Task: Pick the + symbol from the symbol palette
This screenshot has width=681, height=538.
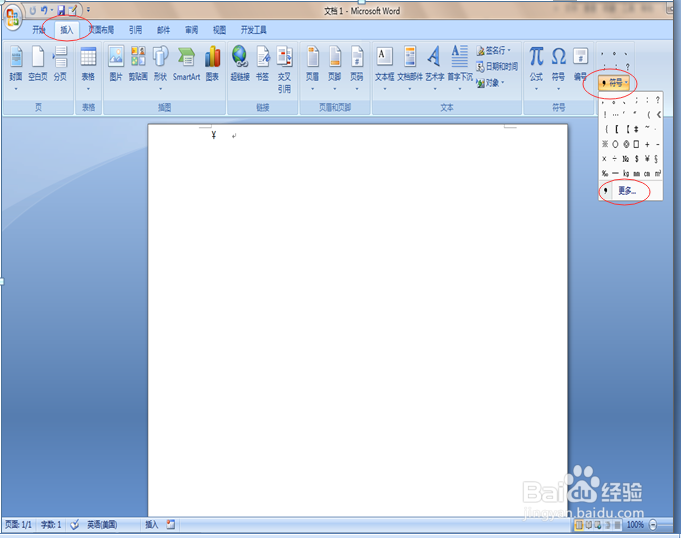Action: click(647, 144)
